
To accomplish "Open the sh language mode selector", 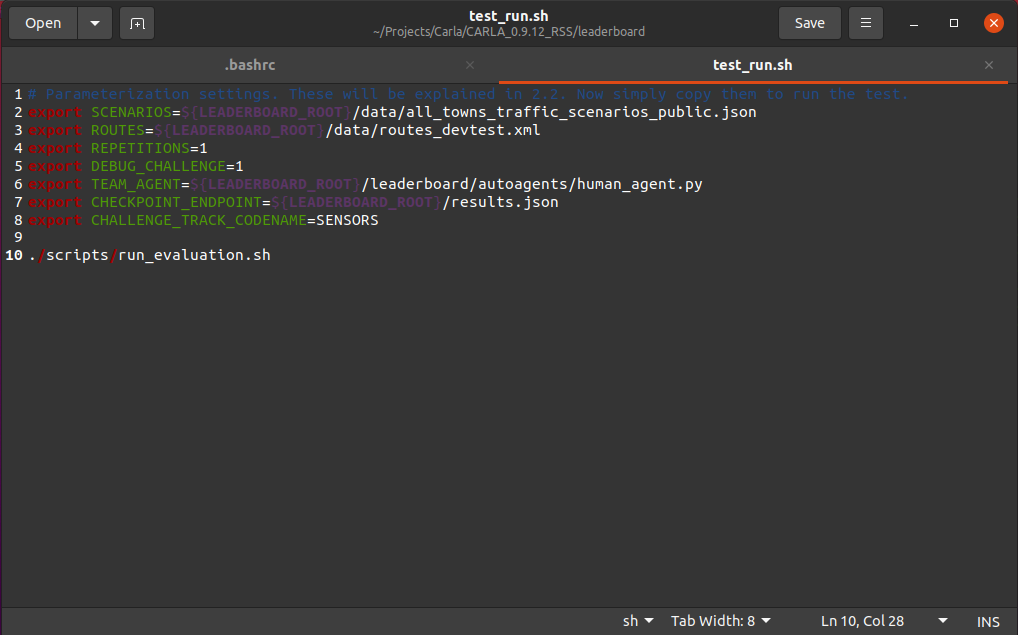I will tap(638, 620).
